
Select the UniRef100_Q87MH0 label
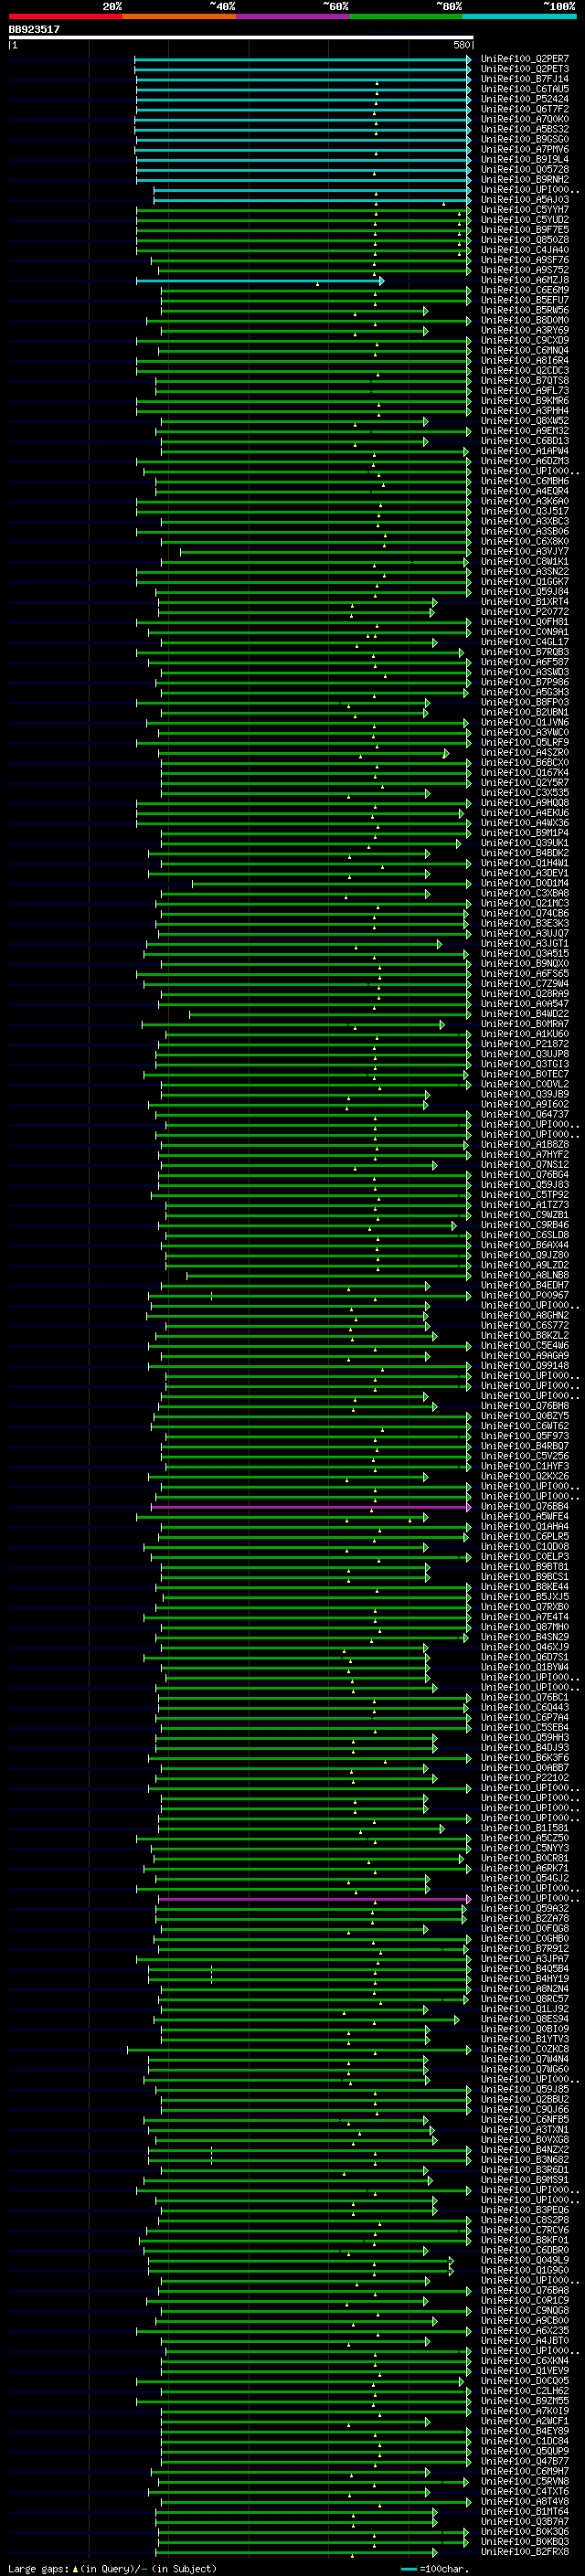(x=524, y=1626)
